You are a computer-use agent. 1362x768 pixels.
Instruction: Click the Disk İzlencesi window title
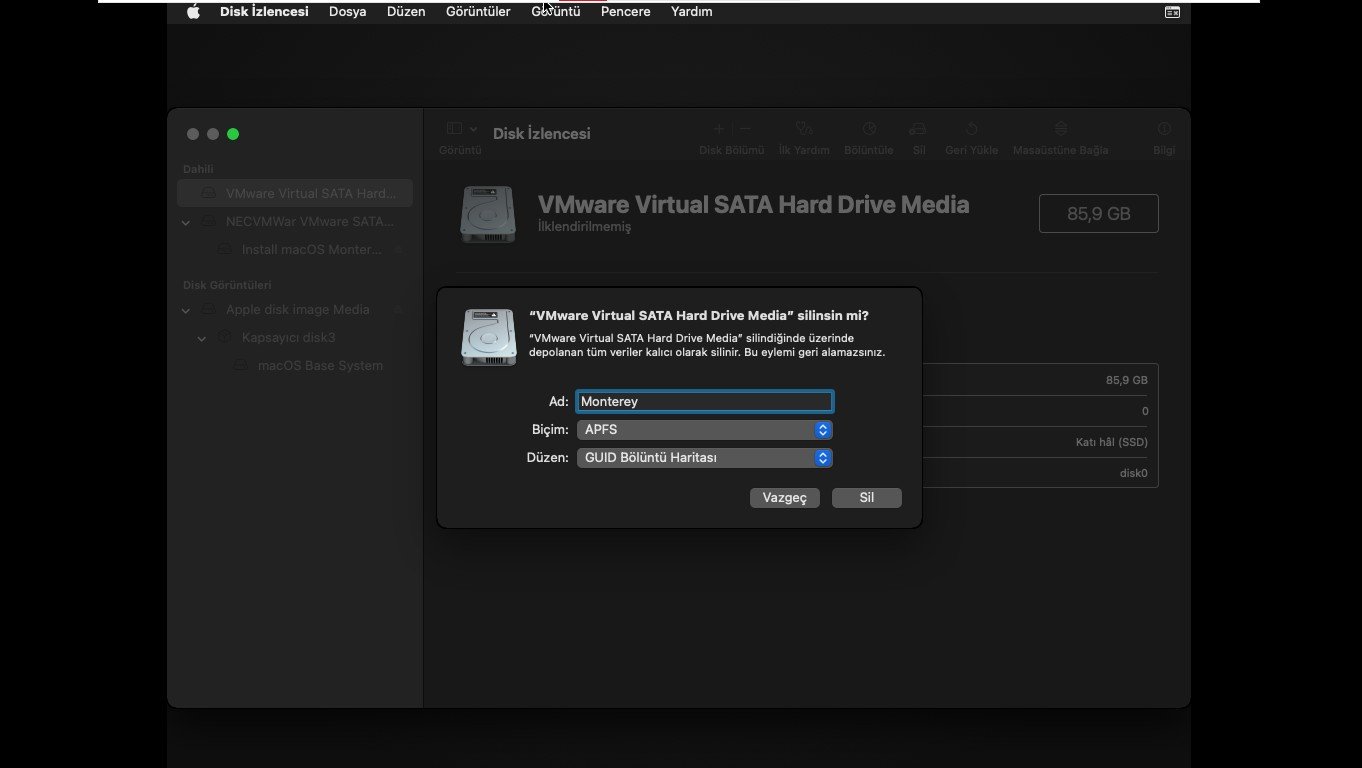pos(541,133)
